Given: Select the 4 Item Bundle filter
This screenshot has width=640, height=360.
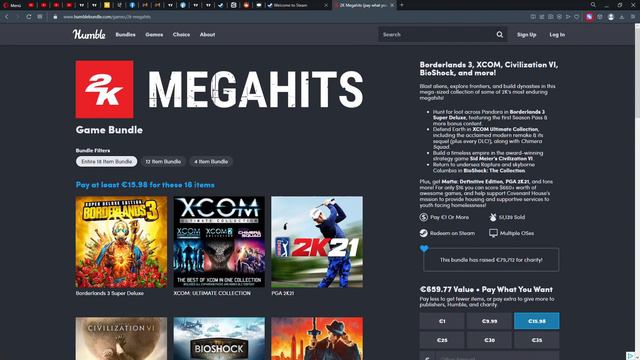Looking at the screenshot, I should click(x=211, y=162).
